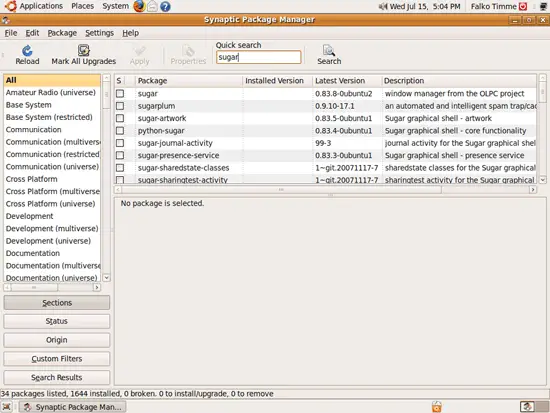Click the Apply toolbar icon

(x=140, y=51)
